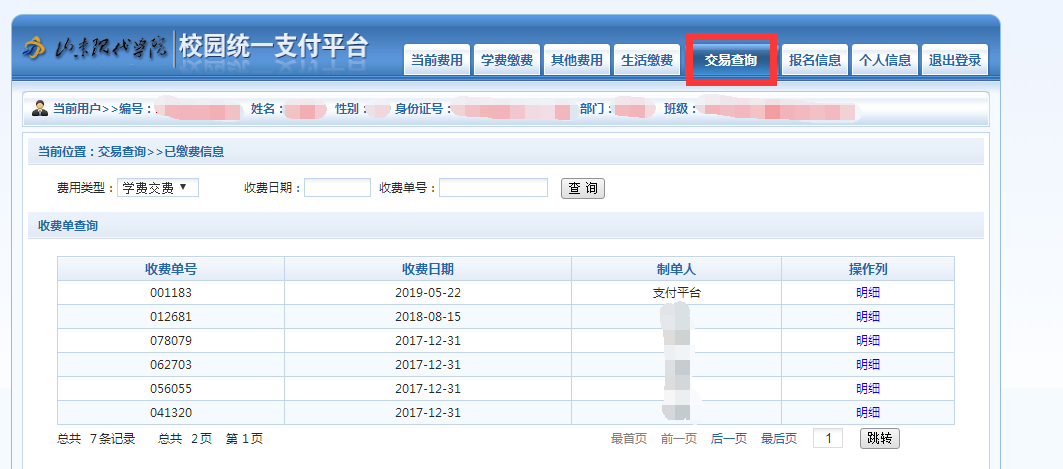The height and width of the screenshot is (469, 1063).
Task: Click the college logo in header
Action: coord(95,48)
